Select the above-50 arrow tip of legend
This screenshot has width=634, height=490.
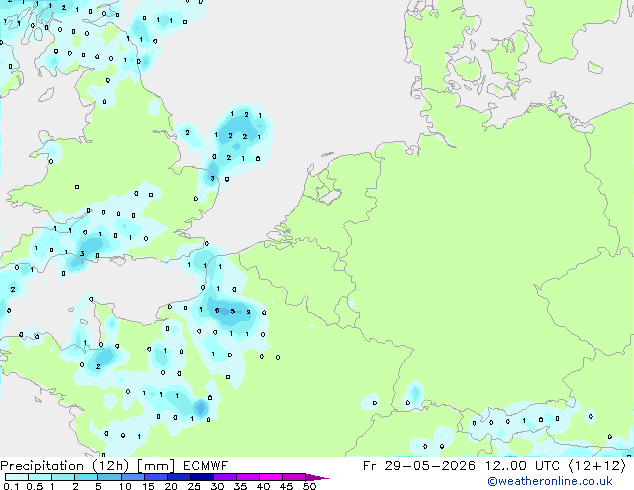click(x=317, y=477)
